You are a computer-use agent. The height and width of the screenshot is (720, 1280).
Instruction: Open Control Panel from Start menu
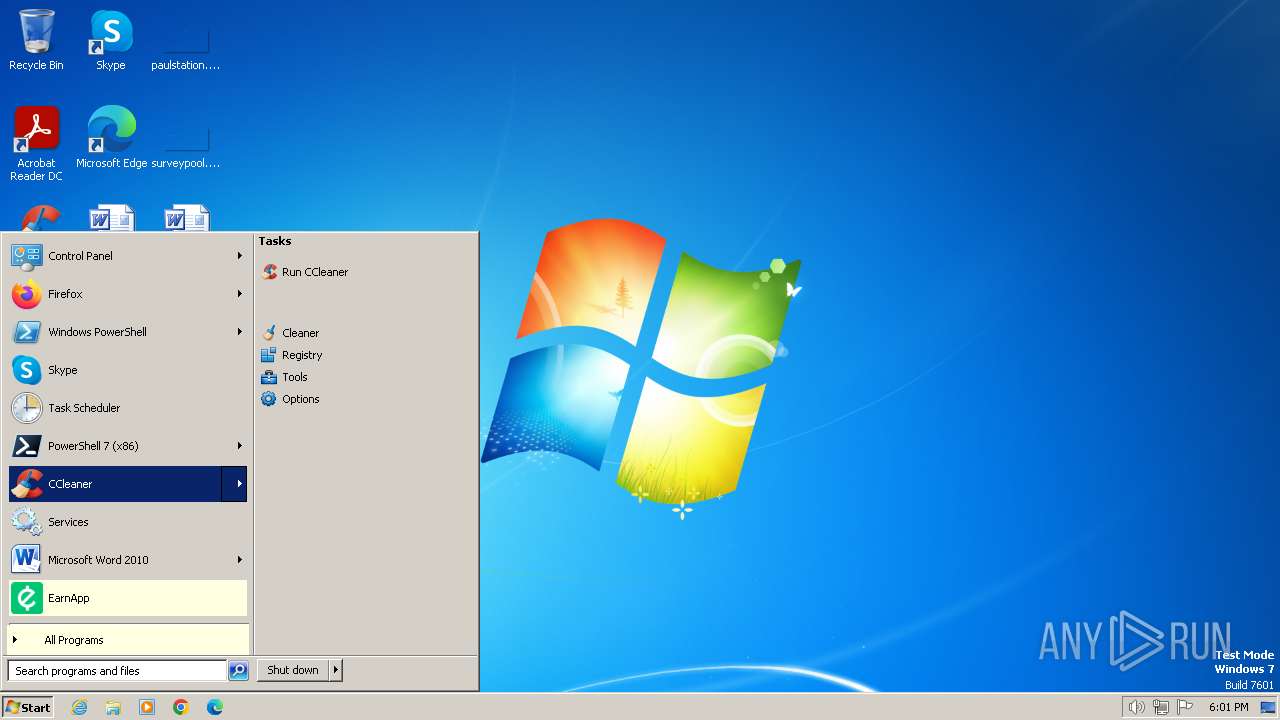127,256
